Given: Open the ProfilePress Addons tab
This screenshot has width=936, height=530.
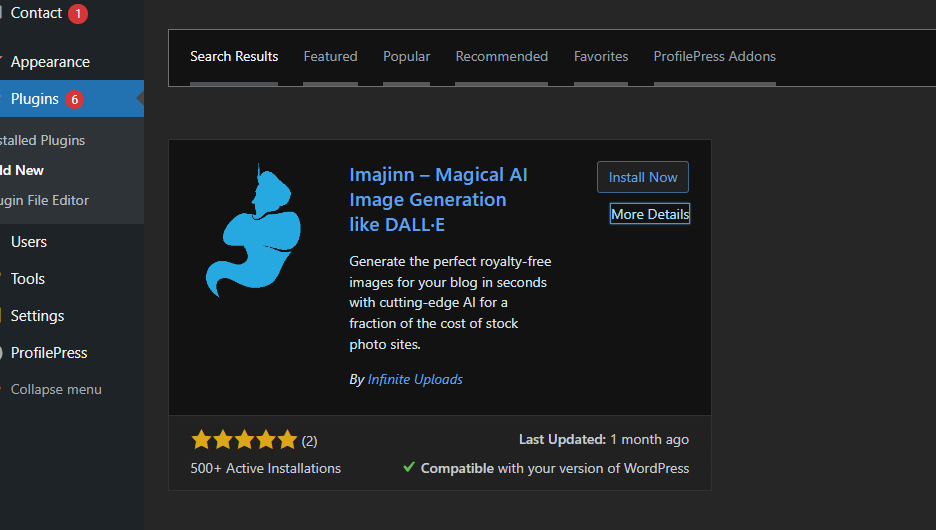Looking at the screenshot, I should 714,56.
